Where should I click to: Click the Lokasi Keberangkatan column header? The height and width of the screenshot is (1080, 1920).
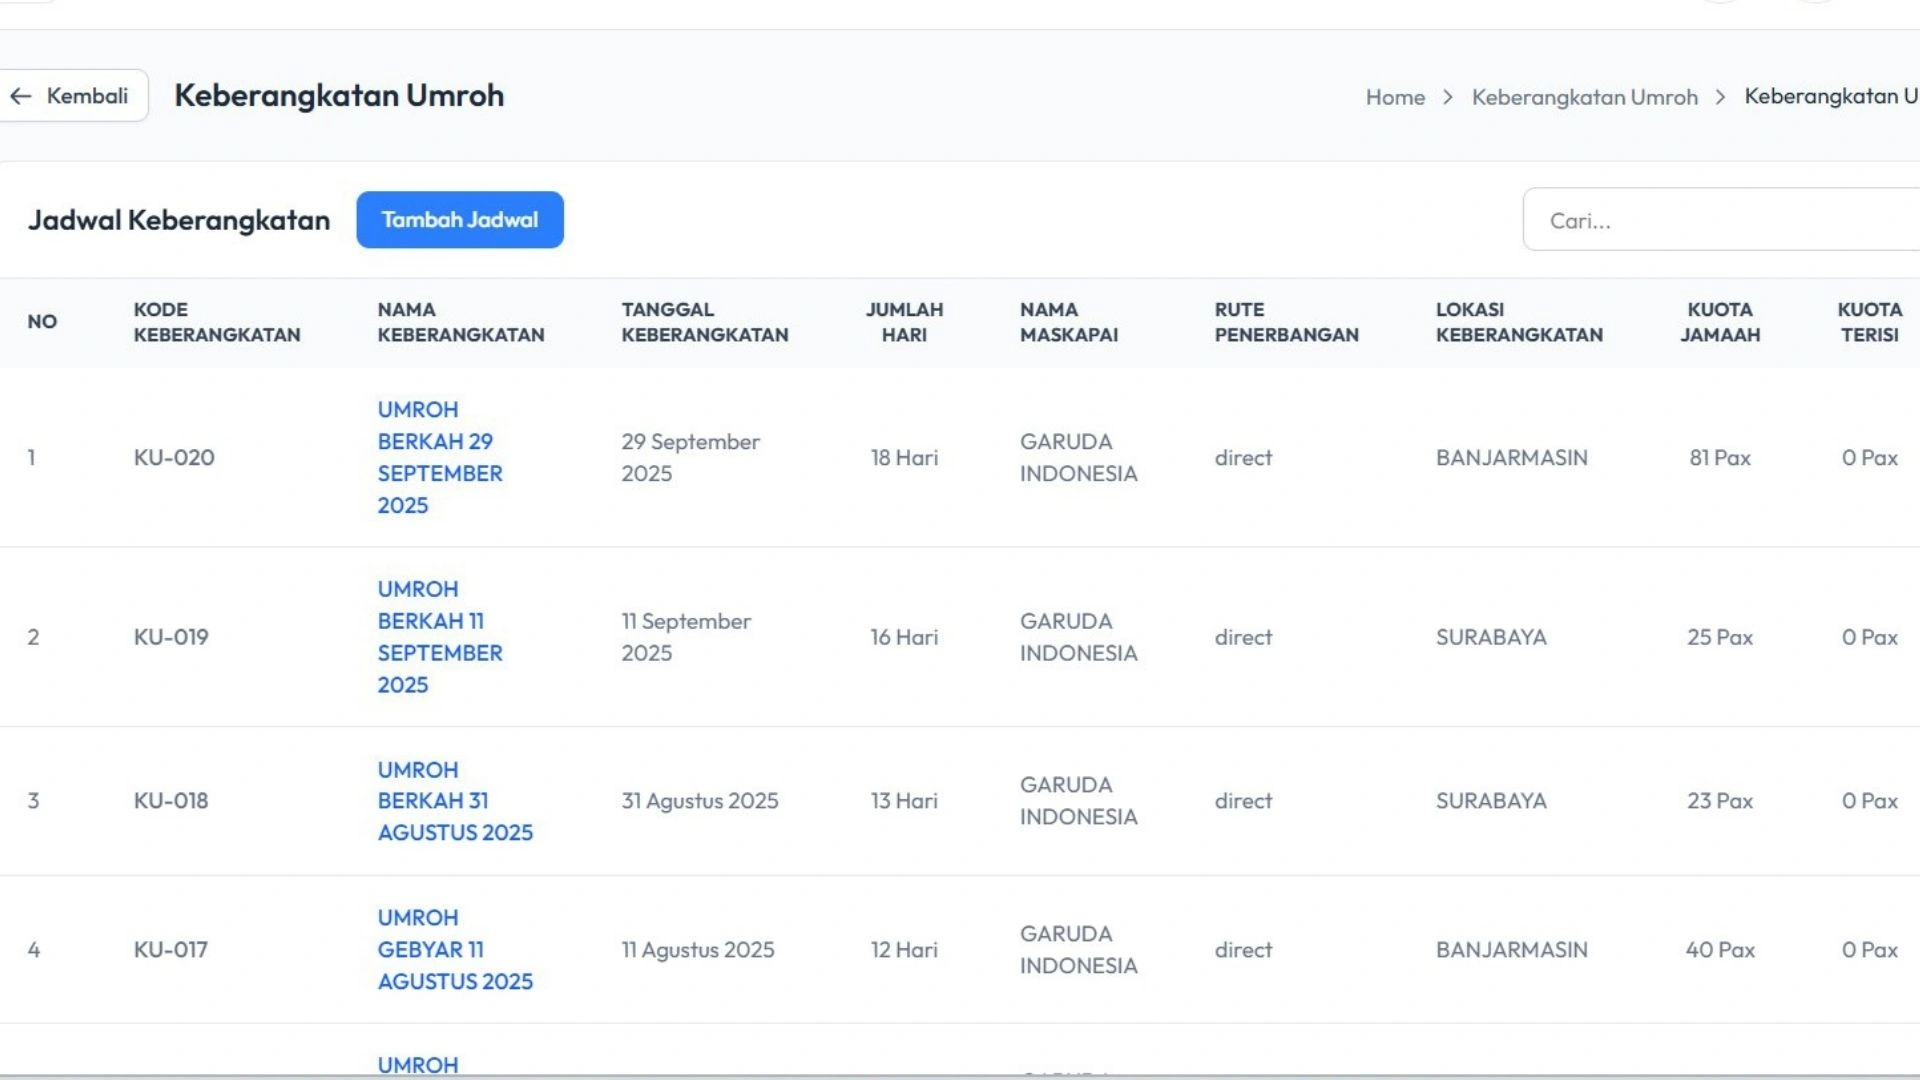pyautogui.click(x=1518, y=322)
